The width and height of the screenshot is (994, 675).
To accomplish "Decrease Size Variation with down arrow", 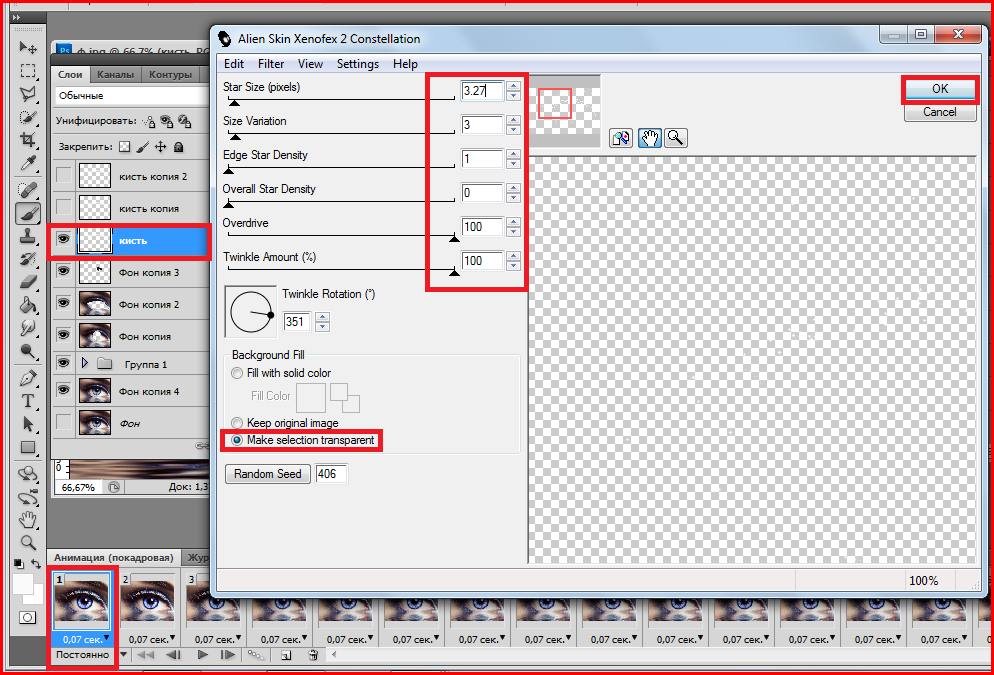I will coord(513,129).
